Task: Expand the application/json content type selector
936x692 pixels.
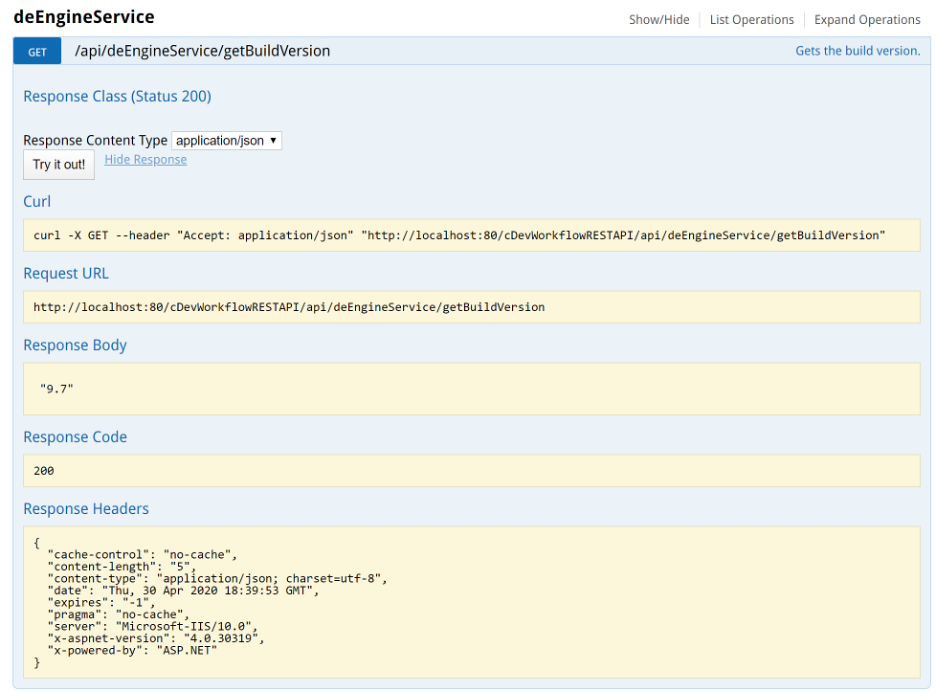Action: click(x=226, y=140)
